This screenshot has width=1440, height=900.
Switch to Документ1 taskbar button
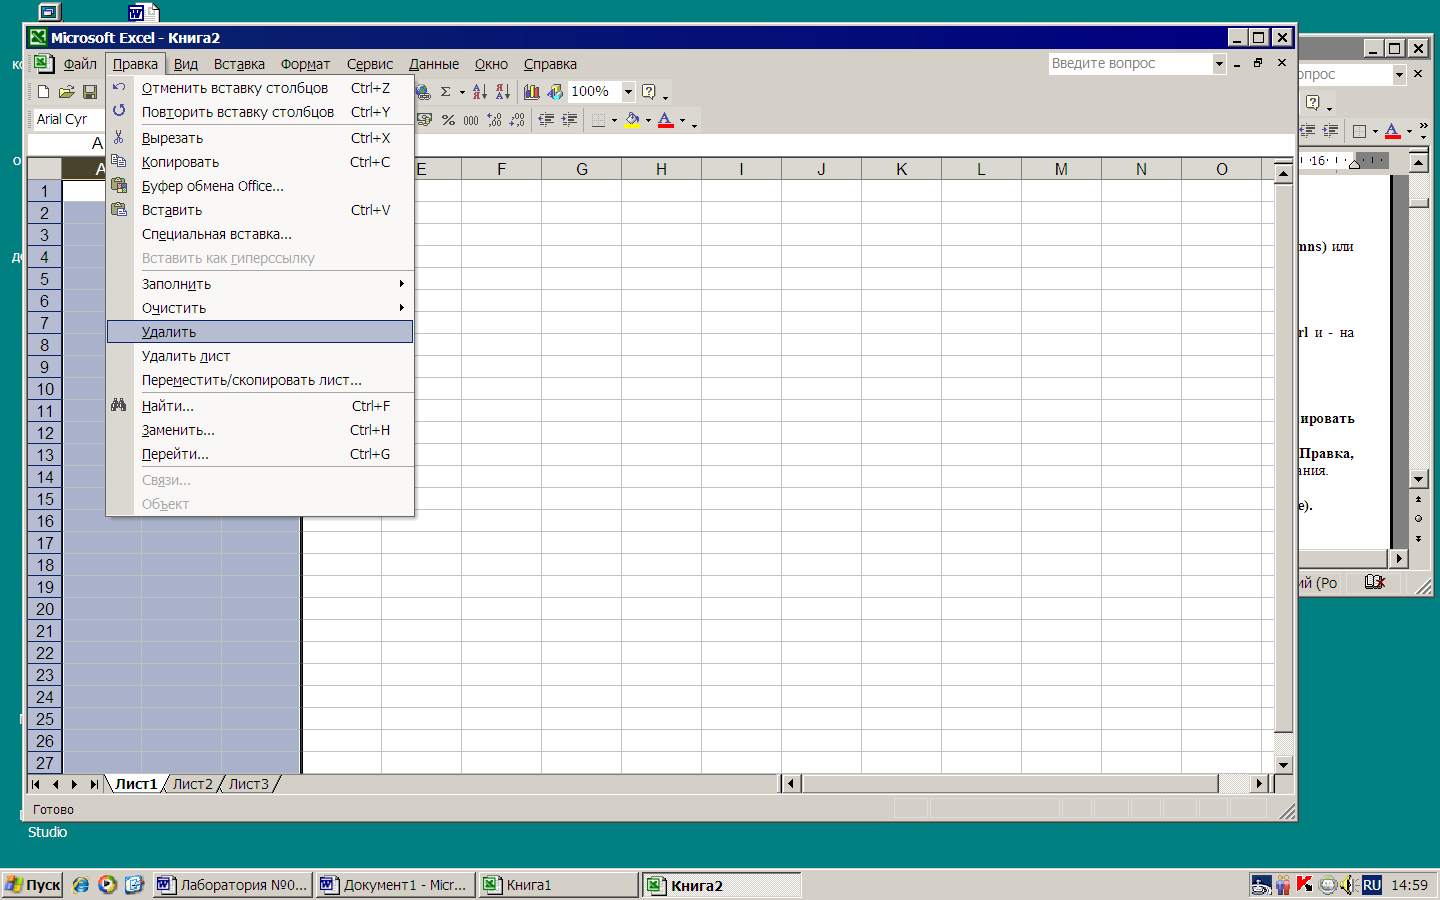[x=394, y=885]
